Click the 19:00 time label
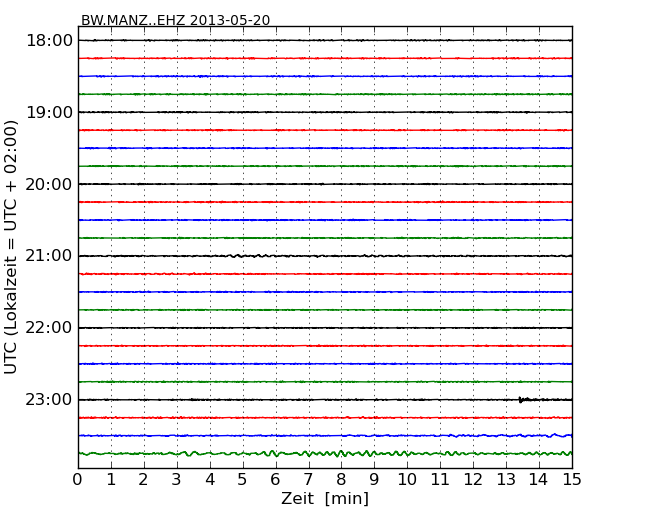Viewport: 650px width, 520px height. coord(49,112)
